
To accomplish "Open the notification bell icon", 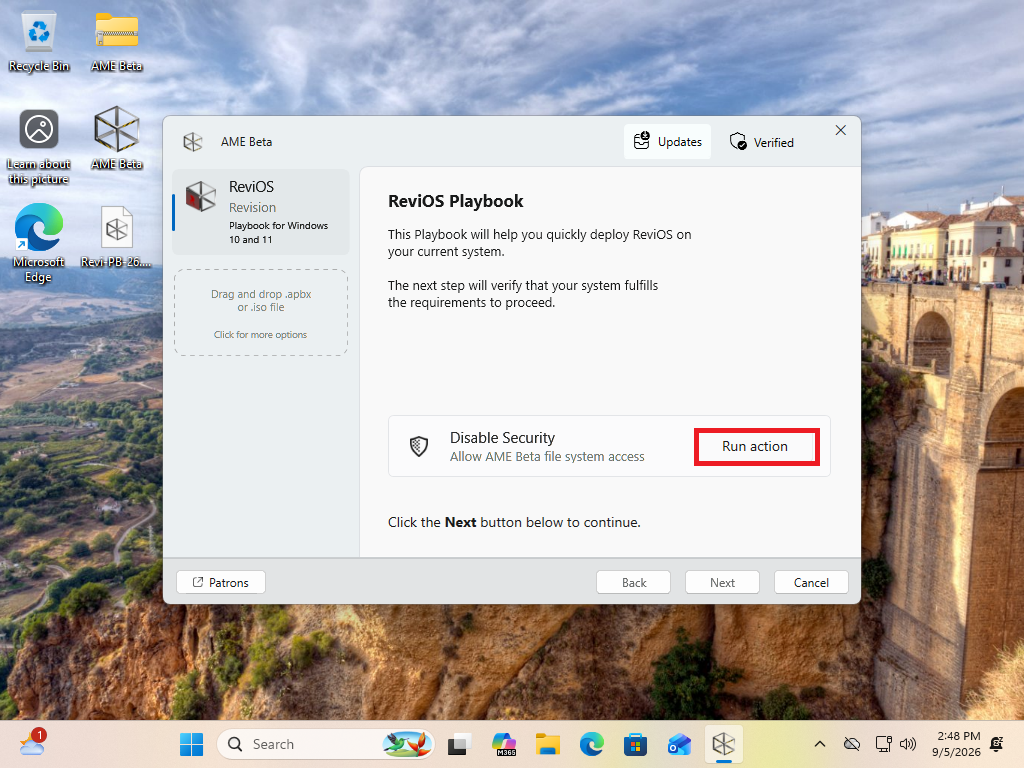I will [x=997, y=743].
